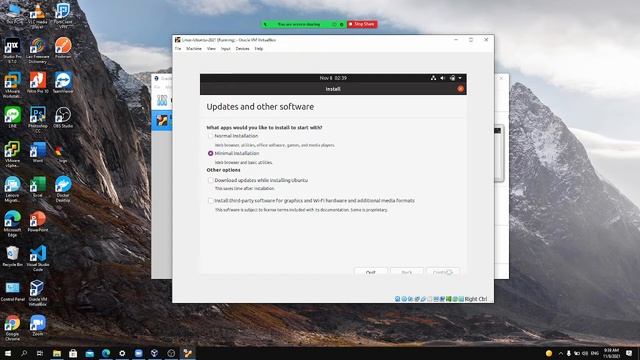Open File Explorer from taskbar
The image size is (640, 360).
coord(57,353)
